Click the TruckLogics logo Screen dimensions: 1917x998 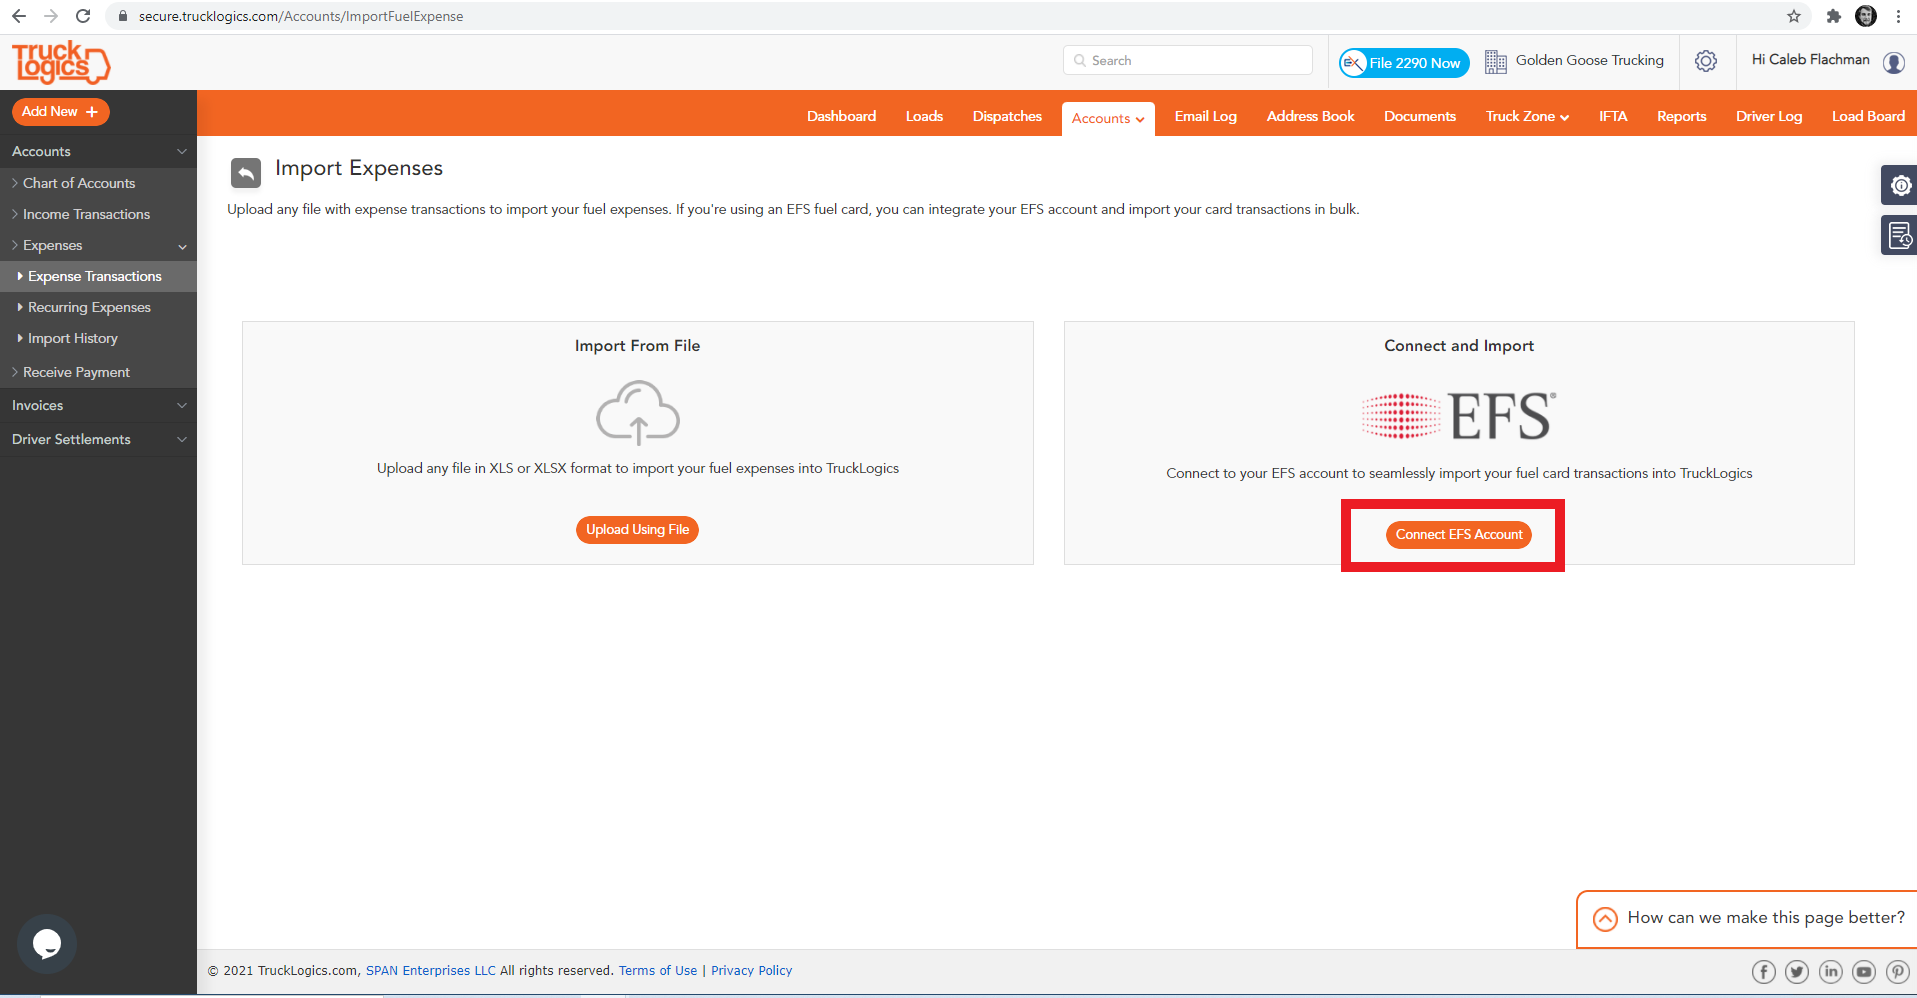61,63
